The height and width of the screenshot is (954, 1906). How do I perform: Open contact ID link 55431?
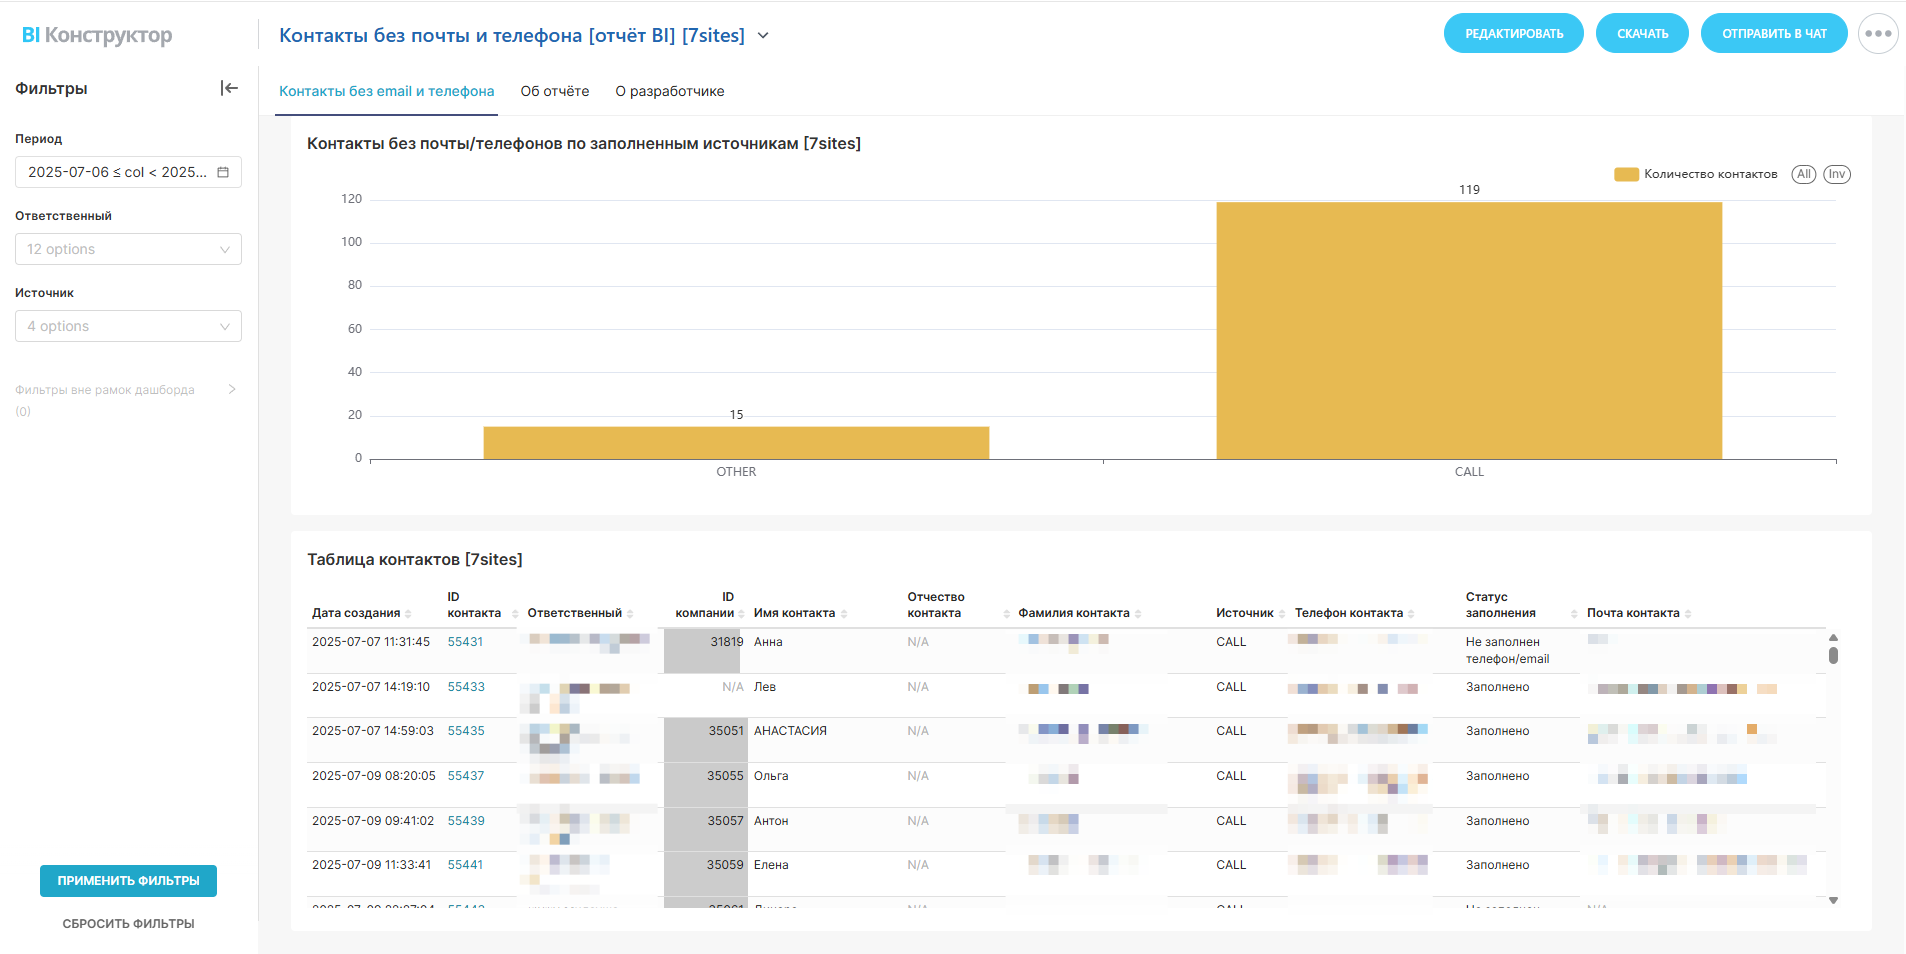tap(465, 642)
